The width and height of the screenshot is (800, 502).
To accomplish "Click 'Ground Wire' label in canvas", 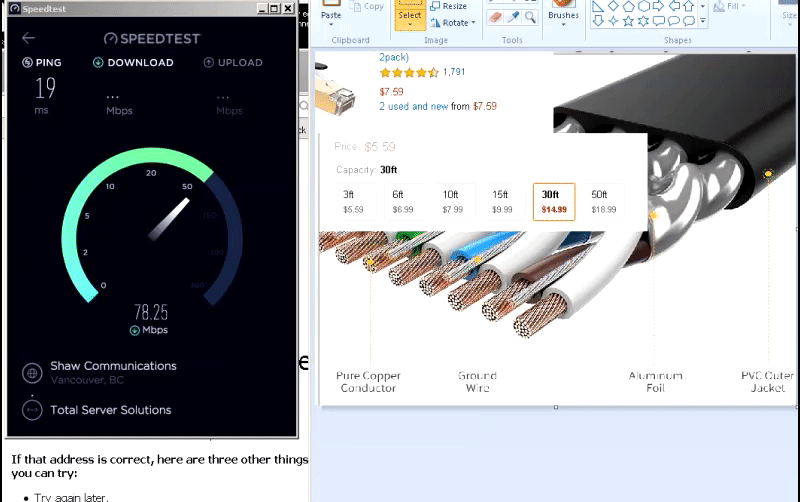I will coord(478,382).
